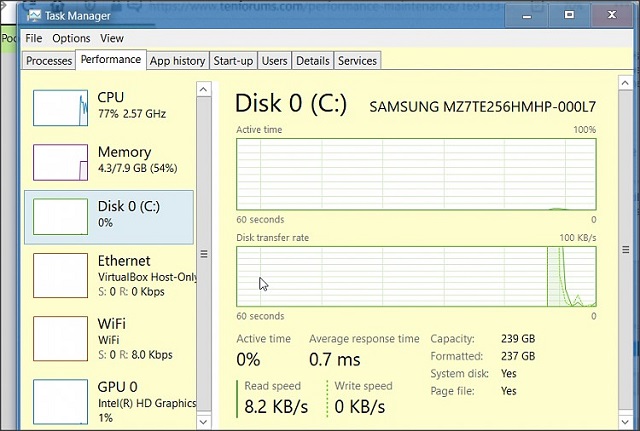Image resolution: width=640 pixels, height=431 pixels.
Task: Open the View menu
Action: (112, 38)
